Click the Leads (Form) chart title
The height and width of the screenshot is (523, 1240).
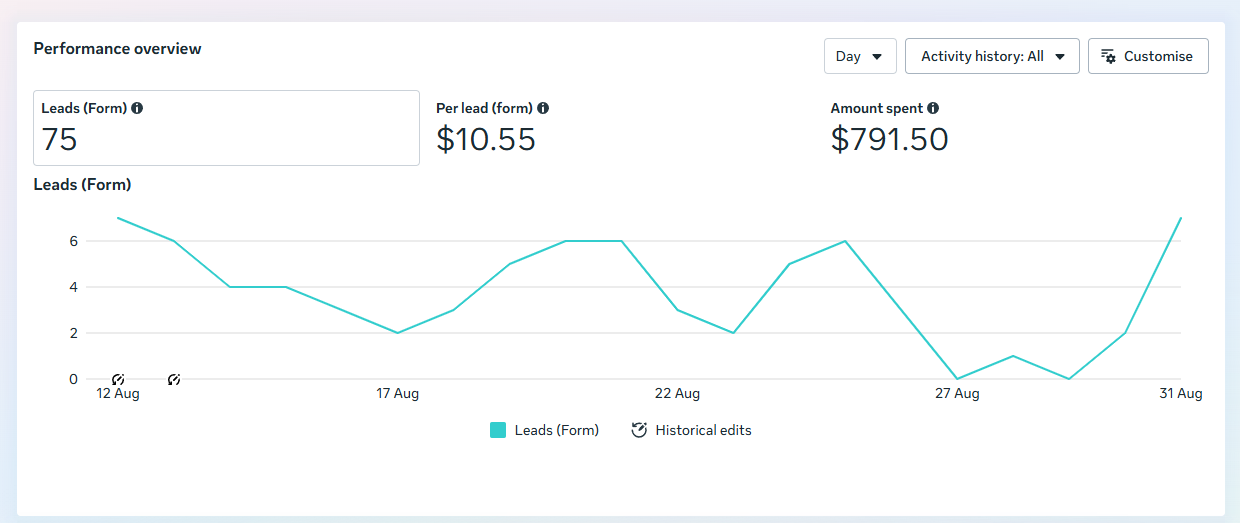(82, 184)
